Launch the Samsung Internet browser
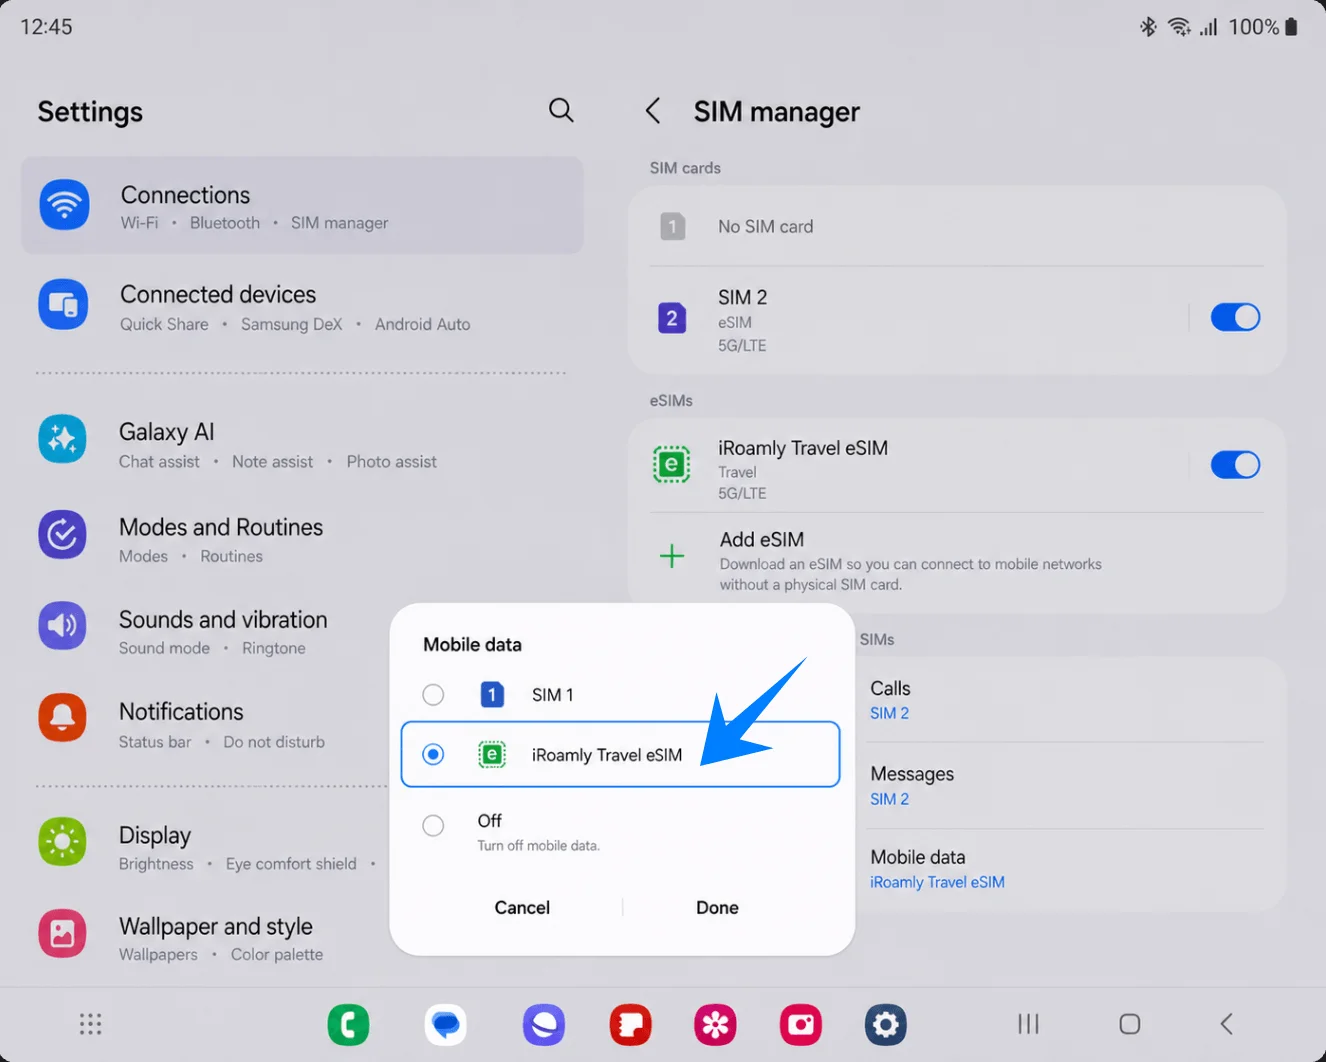 544,1025
